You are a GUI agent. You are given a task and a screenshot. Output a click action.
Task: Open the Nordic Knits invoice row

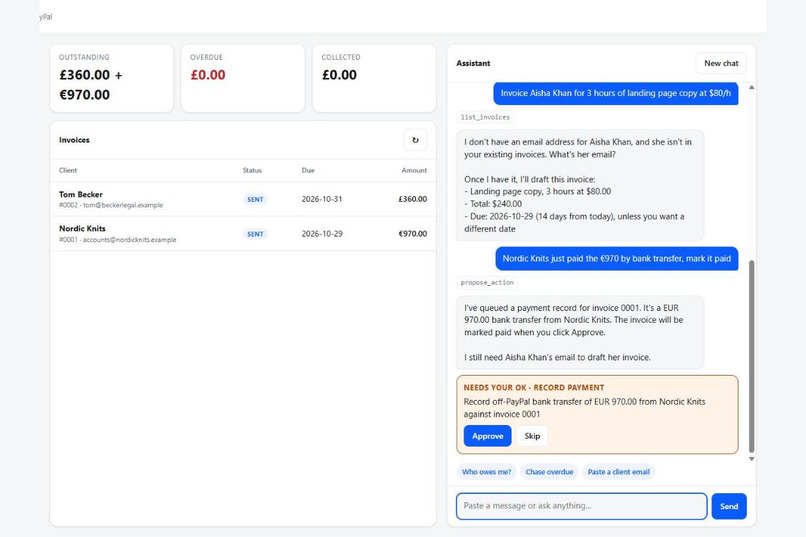coord(243,234)
